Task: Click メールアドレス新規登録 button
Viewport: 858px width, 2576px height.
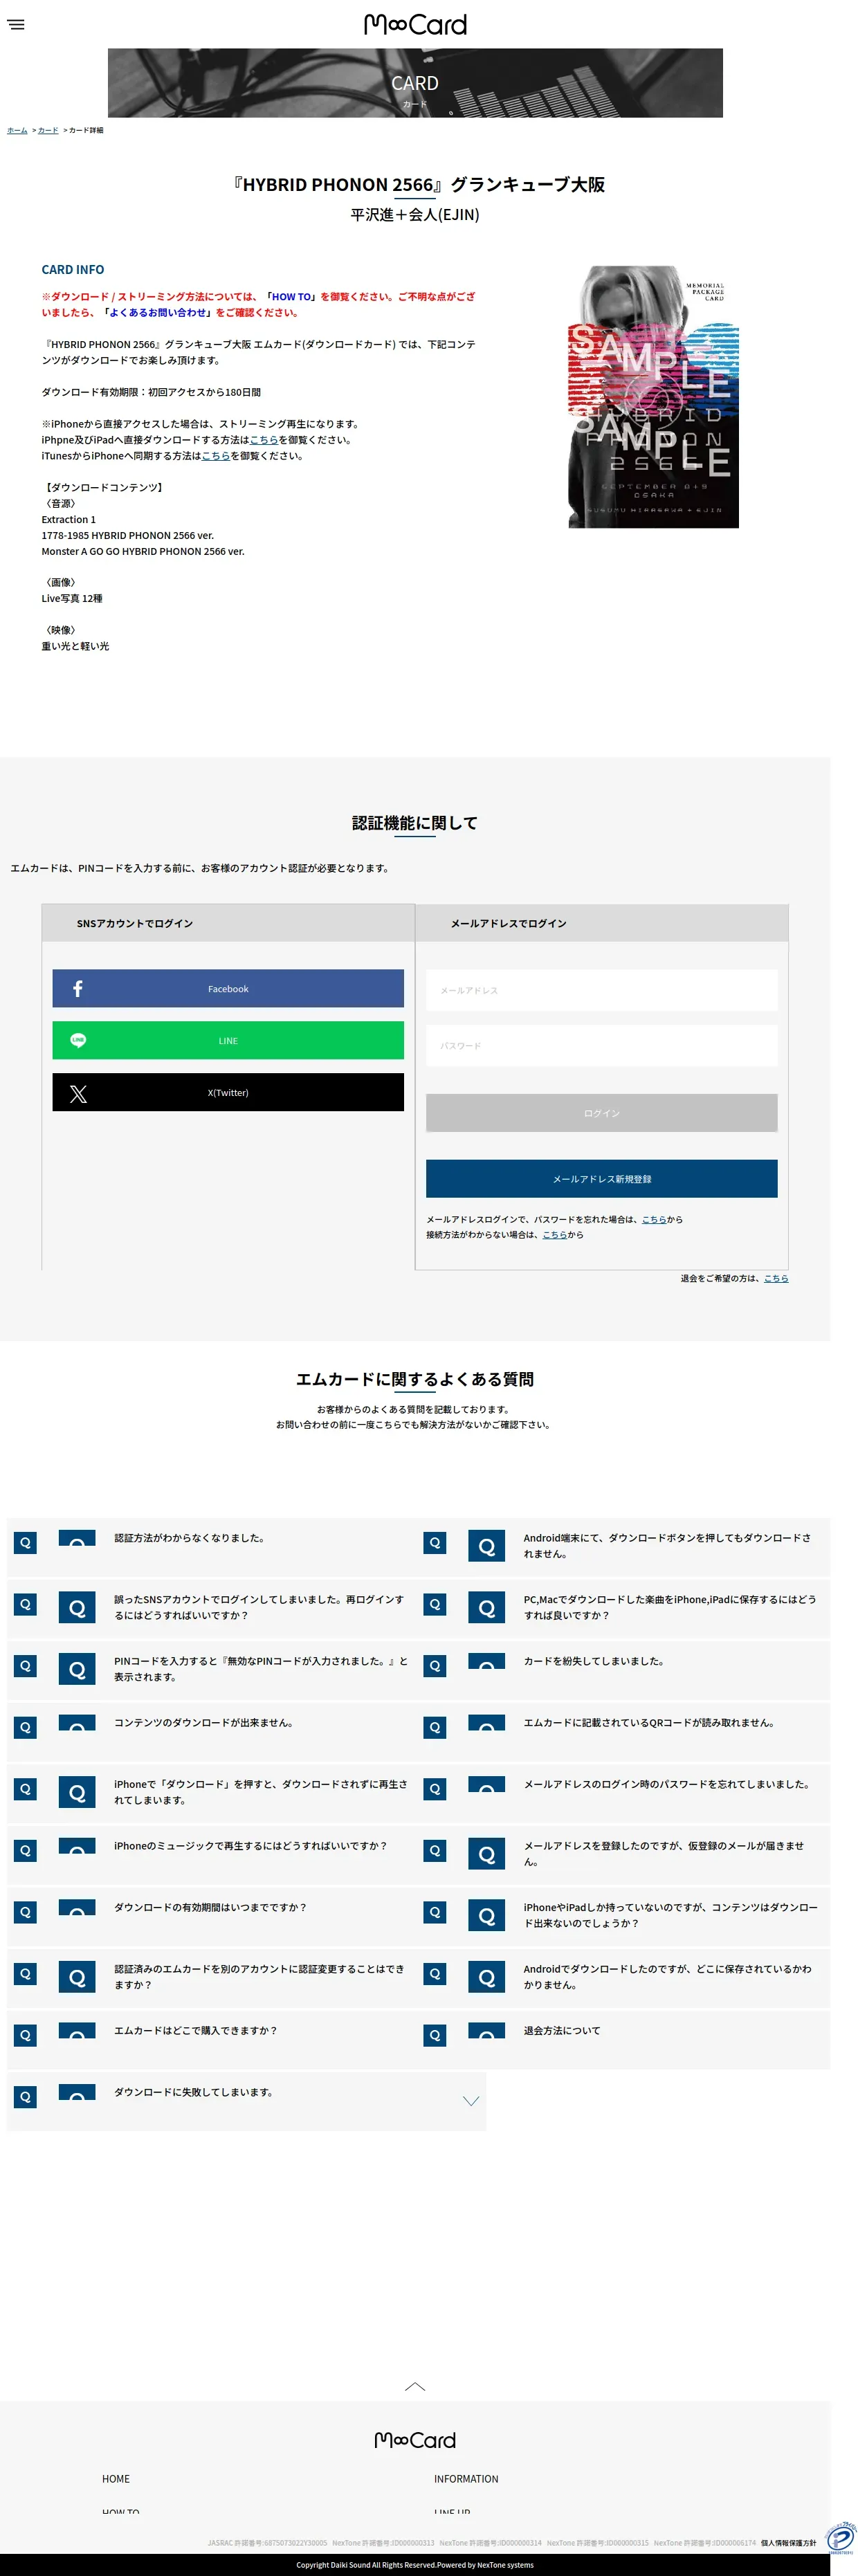Action: [x=602, y=1179]
